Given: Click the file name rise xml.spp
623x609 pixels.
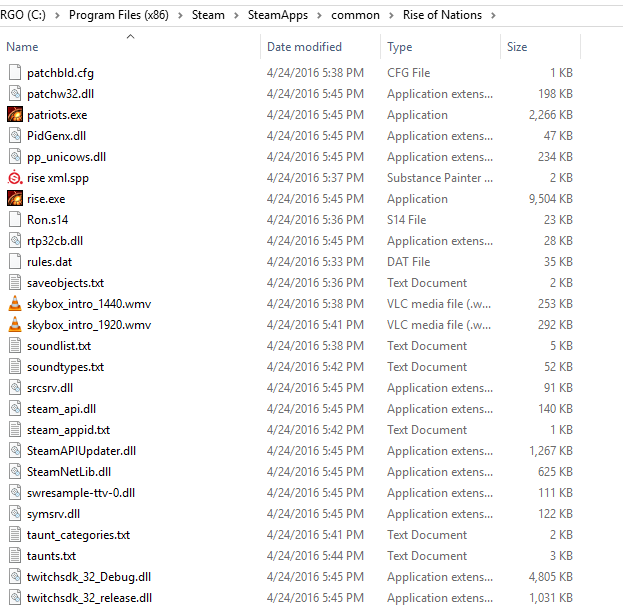Looking at the screenshot, I should (x=58, y=178).
